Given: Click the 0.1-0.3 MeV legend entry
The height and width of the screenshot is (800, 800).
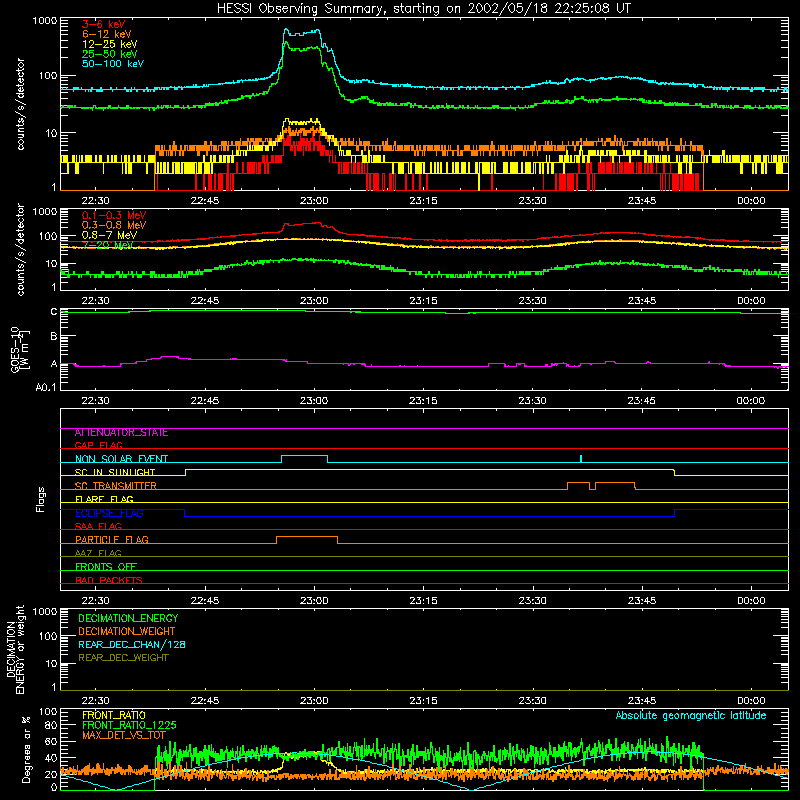Looking at the screenshot, I should tap(114, 215).
